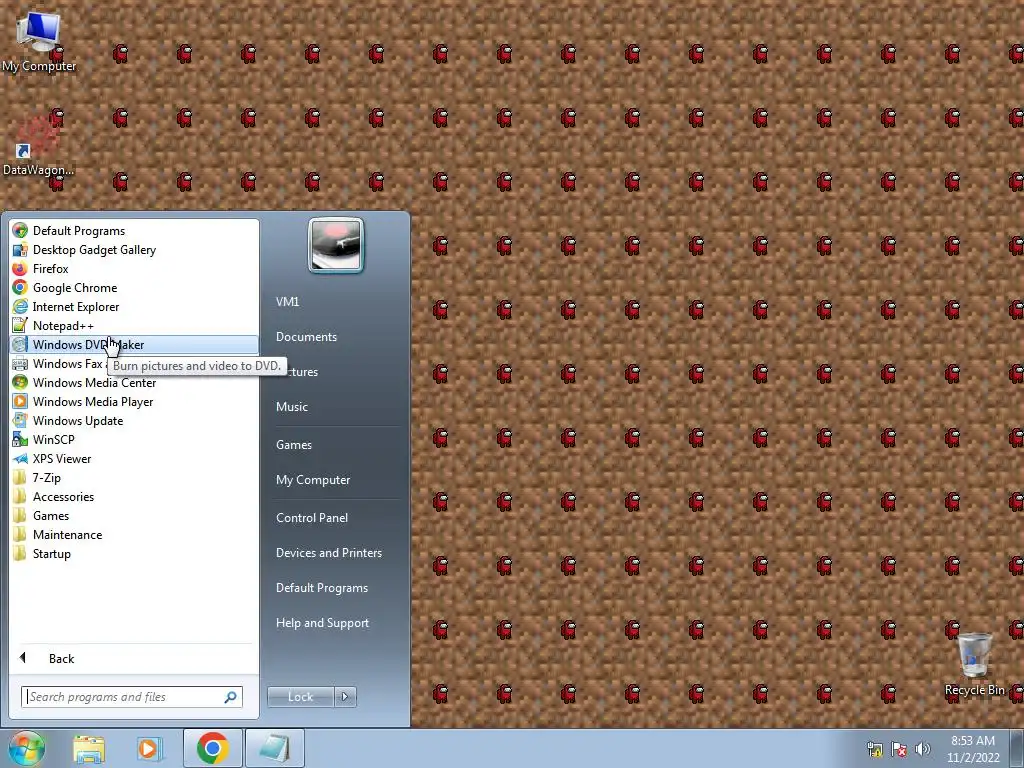Viewport: 1024px width, 768px height.
Task: Open Chrome from the taskbar
Action: coord(212,748)
